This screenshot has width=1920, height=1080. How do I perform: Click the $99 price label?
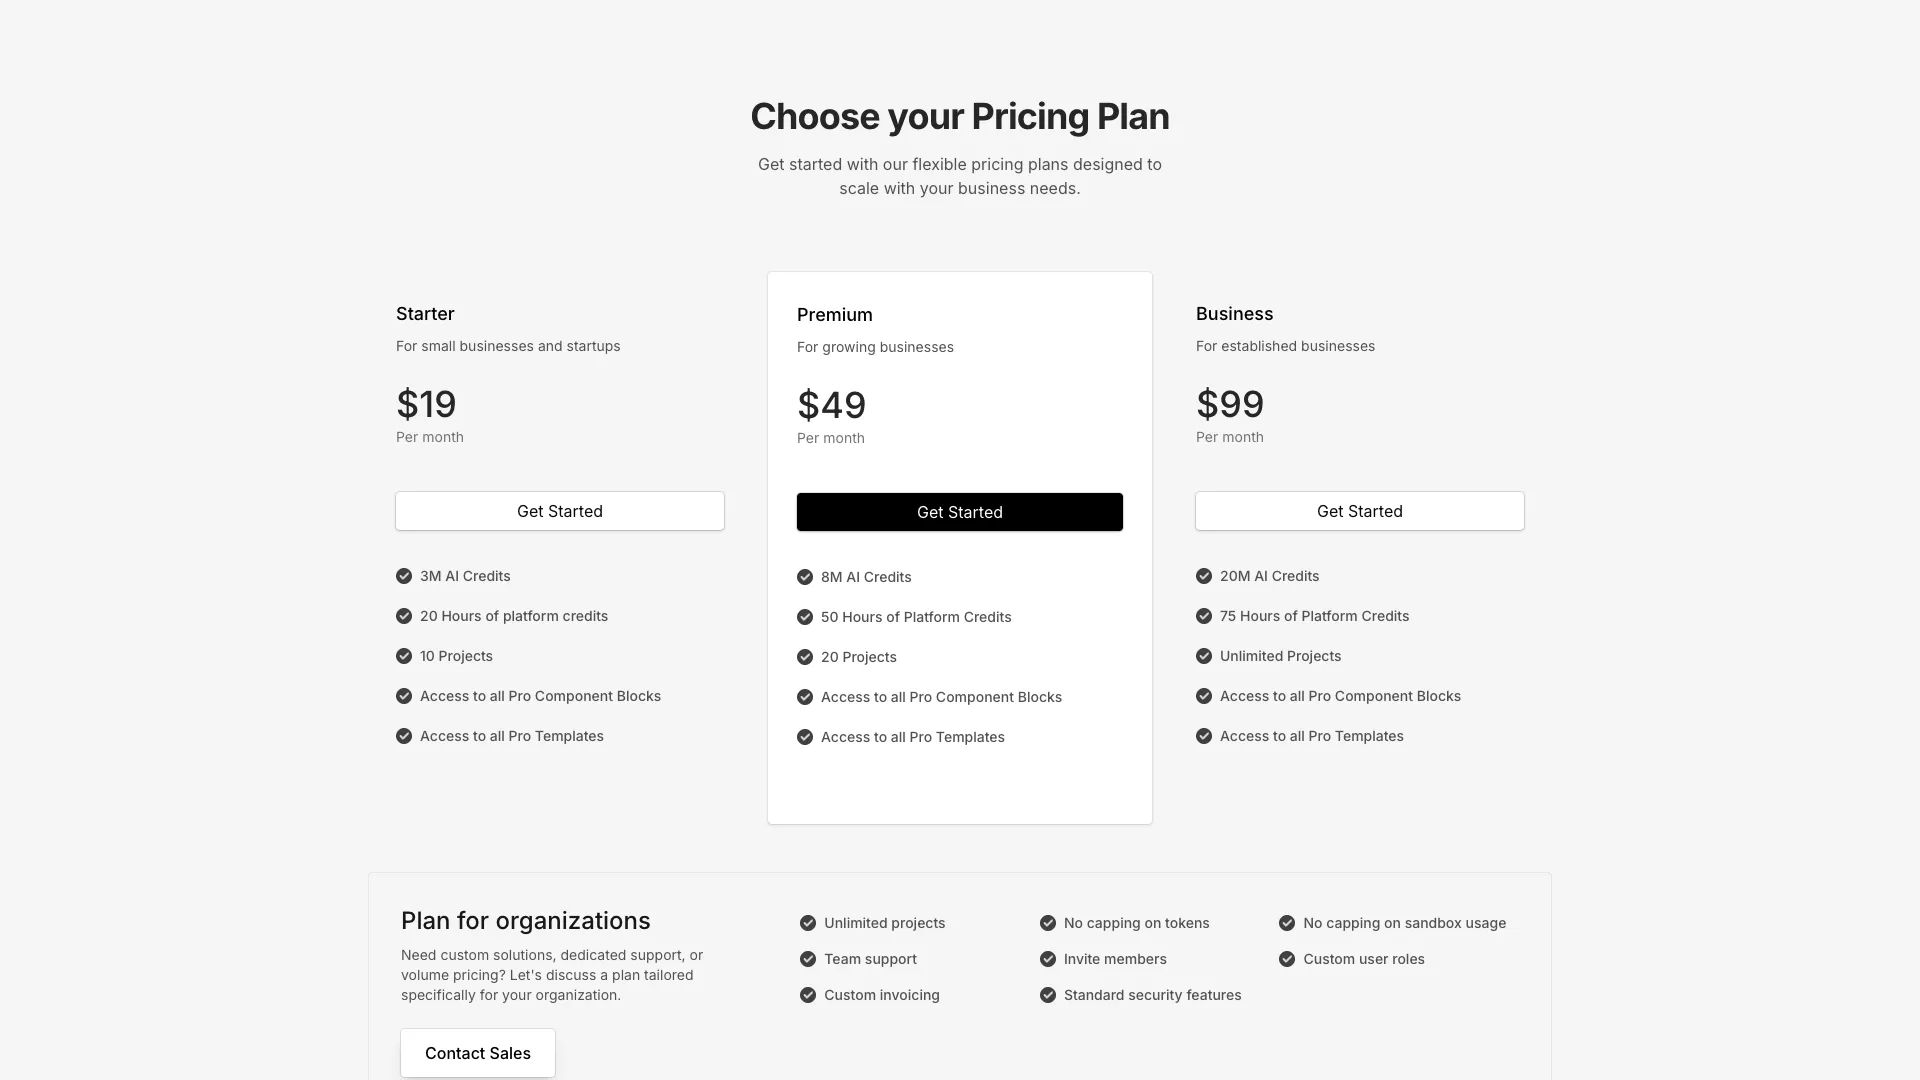point(1229,404)
